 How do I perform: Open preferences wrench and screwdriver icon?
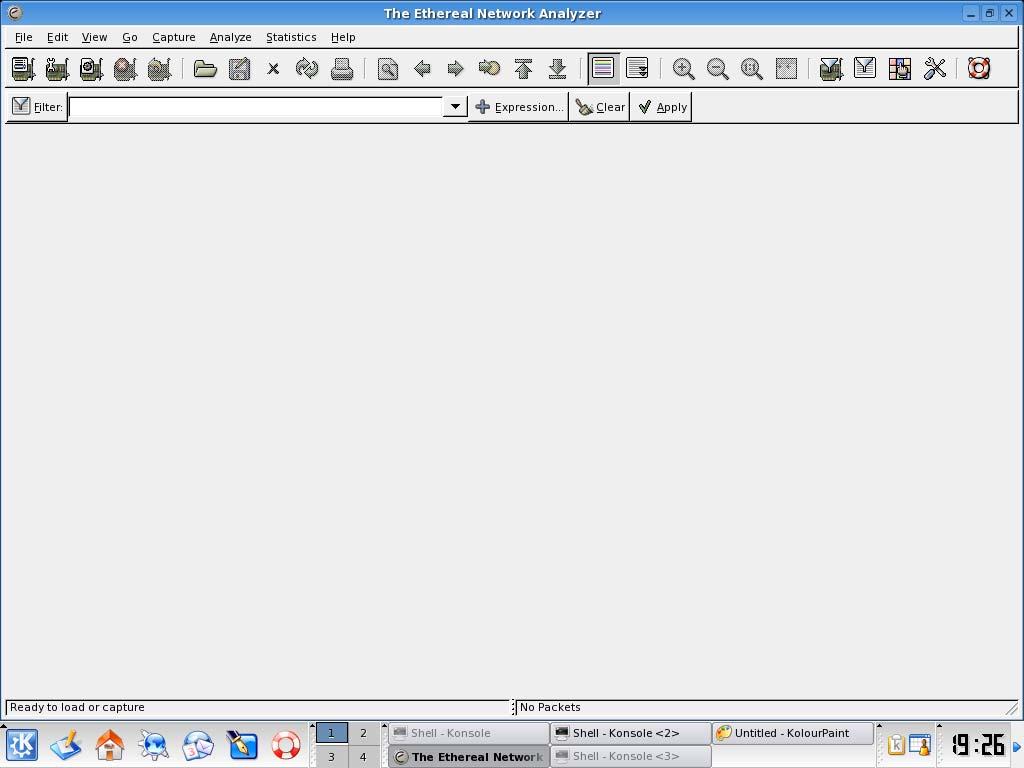(x=935, y=69)
